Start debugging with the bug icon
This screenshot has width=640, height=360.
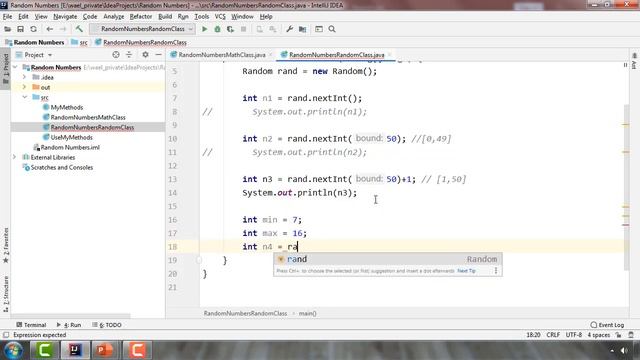pos(218,29)
